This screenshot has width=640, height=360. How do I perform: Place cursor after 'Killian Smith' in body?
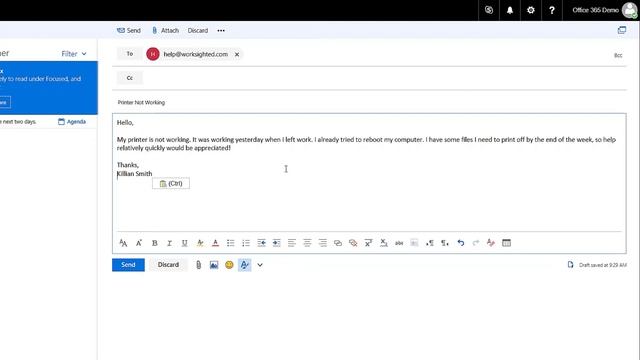[153, 173]
